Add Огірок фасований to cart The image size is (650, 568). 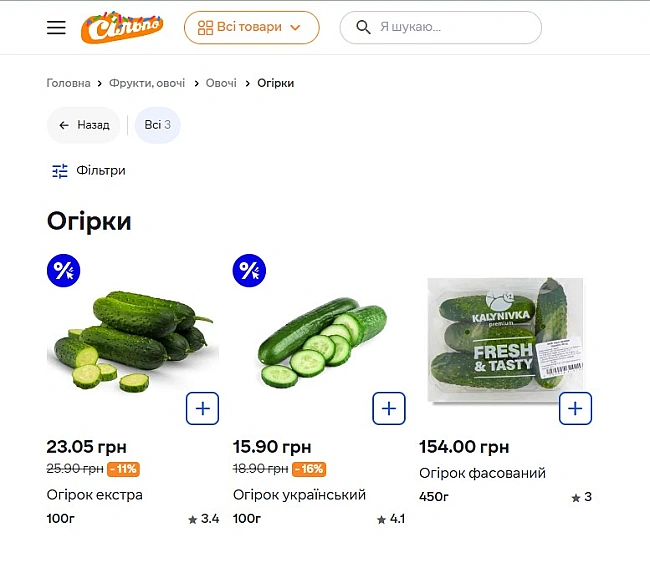575,408
